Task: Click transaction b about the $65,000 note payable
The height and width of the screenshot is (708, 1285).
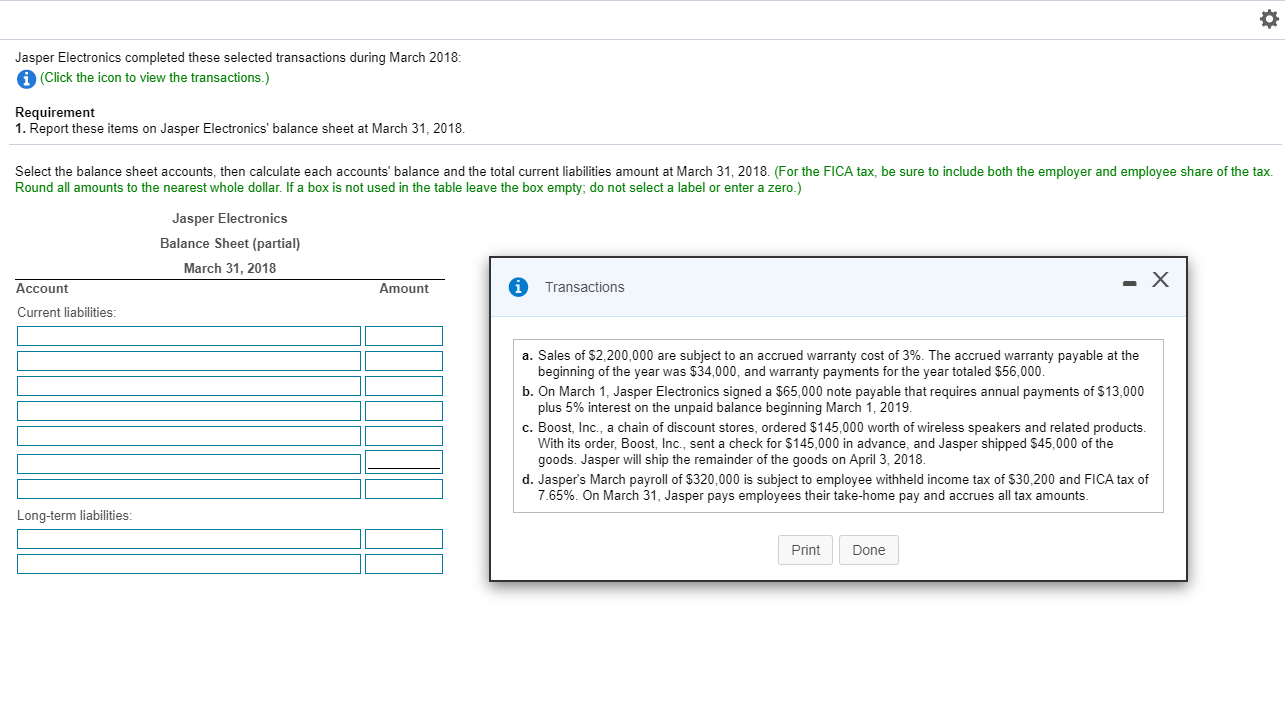Action: tap(833, 399)
